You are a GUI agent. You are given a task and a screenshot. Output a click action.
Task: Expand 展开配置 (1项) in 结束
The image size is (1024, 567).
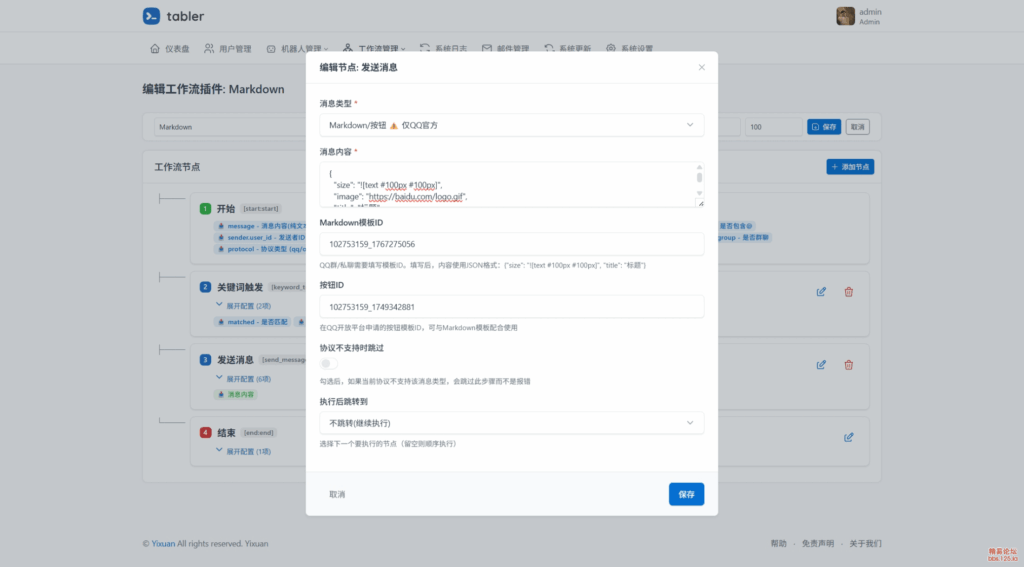coord(244,451)
